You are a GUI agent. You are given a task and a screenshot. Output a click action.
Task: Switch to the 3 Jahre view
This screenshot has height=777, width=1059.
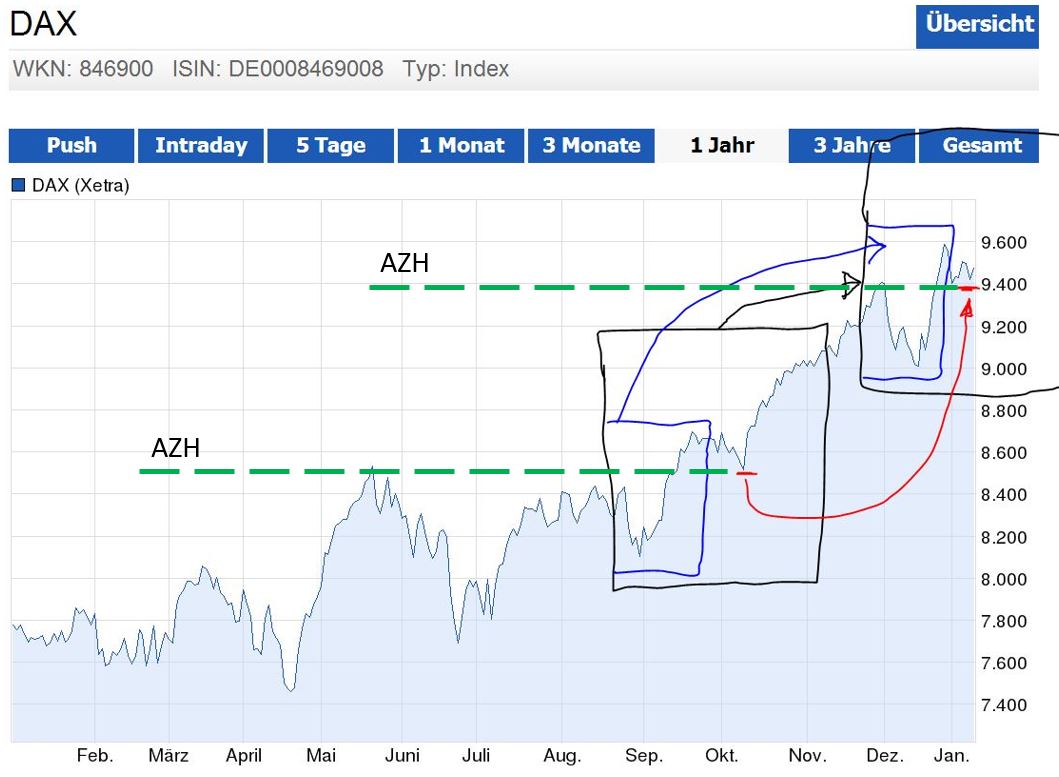click(x=851, y=146)
